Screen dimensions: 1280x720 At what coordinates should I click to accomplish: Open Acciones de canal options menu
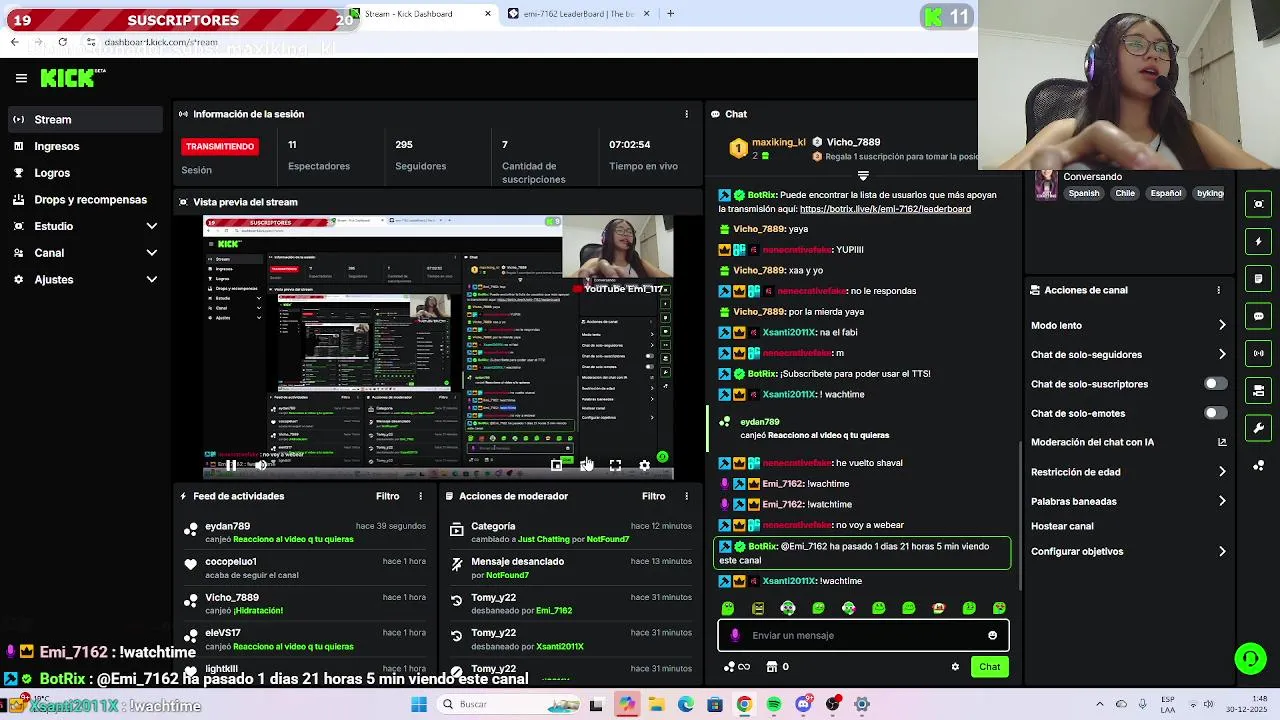pos(1218,290)
